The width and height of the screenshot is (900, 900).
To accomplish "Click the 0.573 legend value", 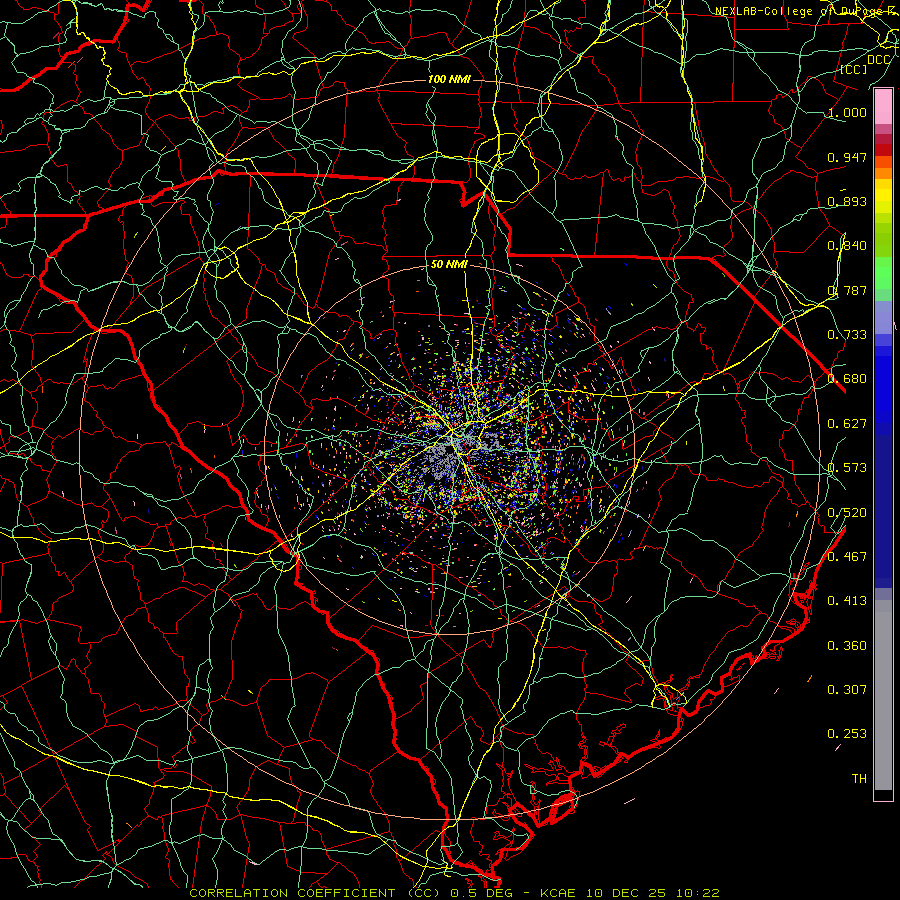I will pyautogui.click(x=847, y=468).
